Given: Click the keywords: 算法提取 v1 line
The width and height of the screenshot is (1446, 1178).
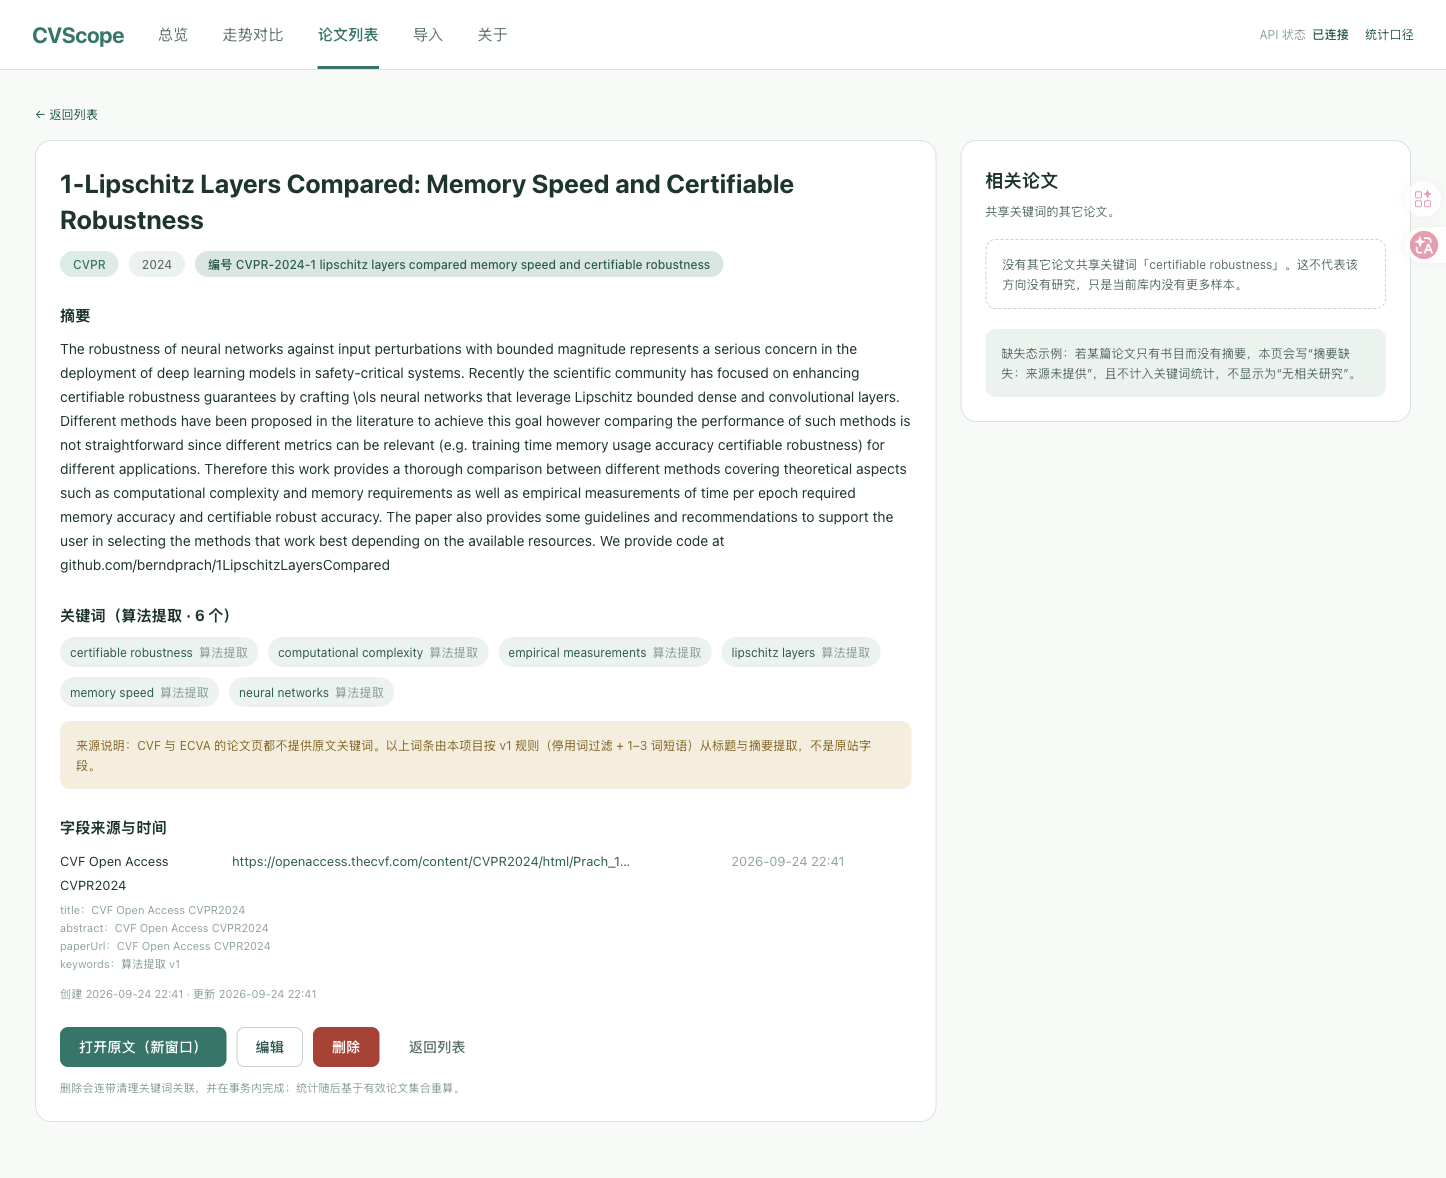Looking at the screenshot, I should [120, 965].
